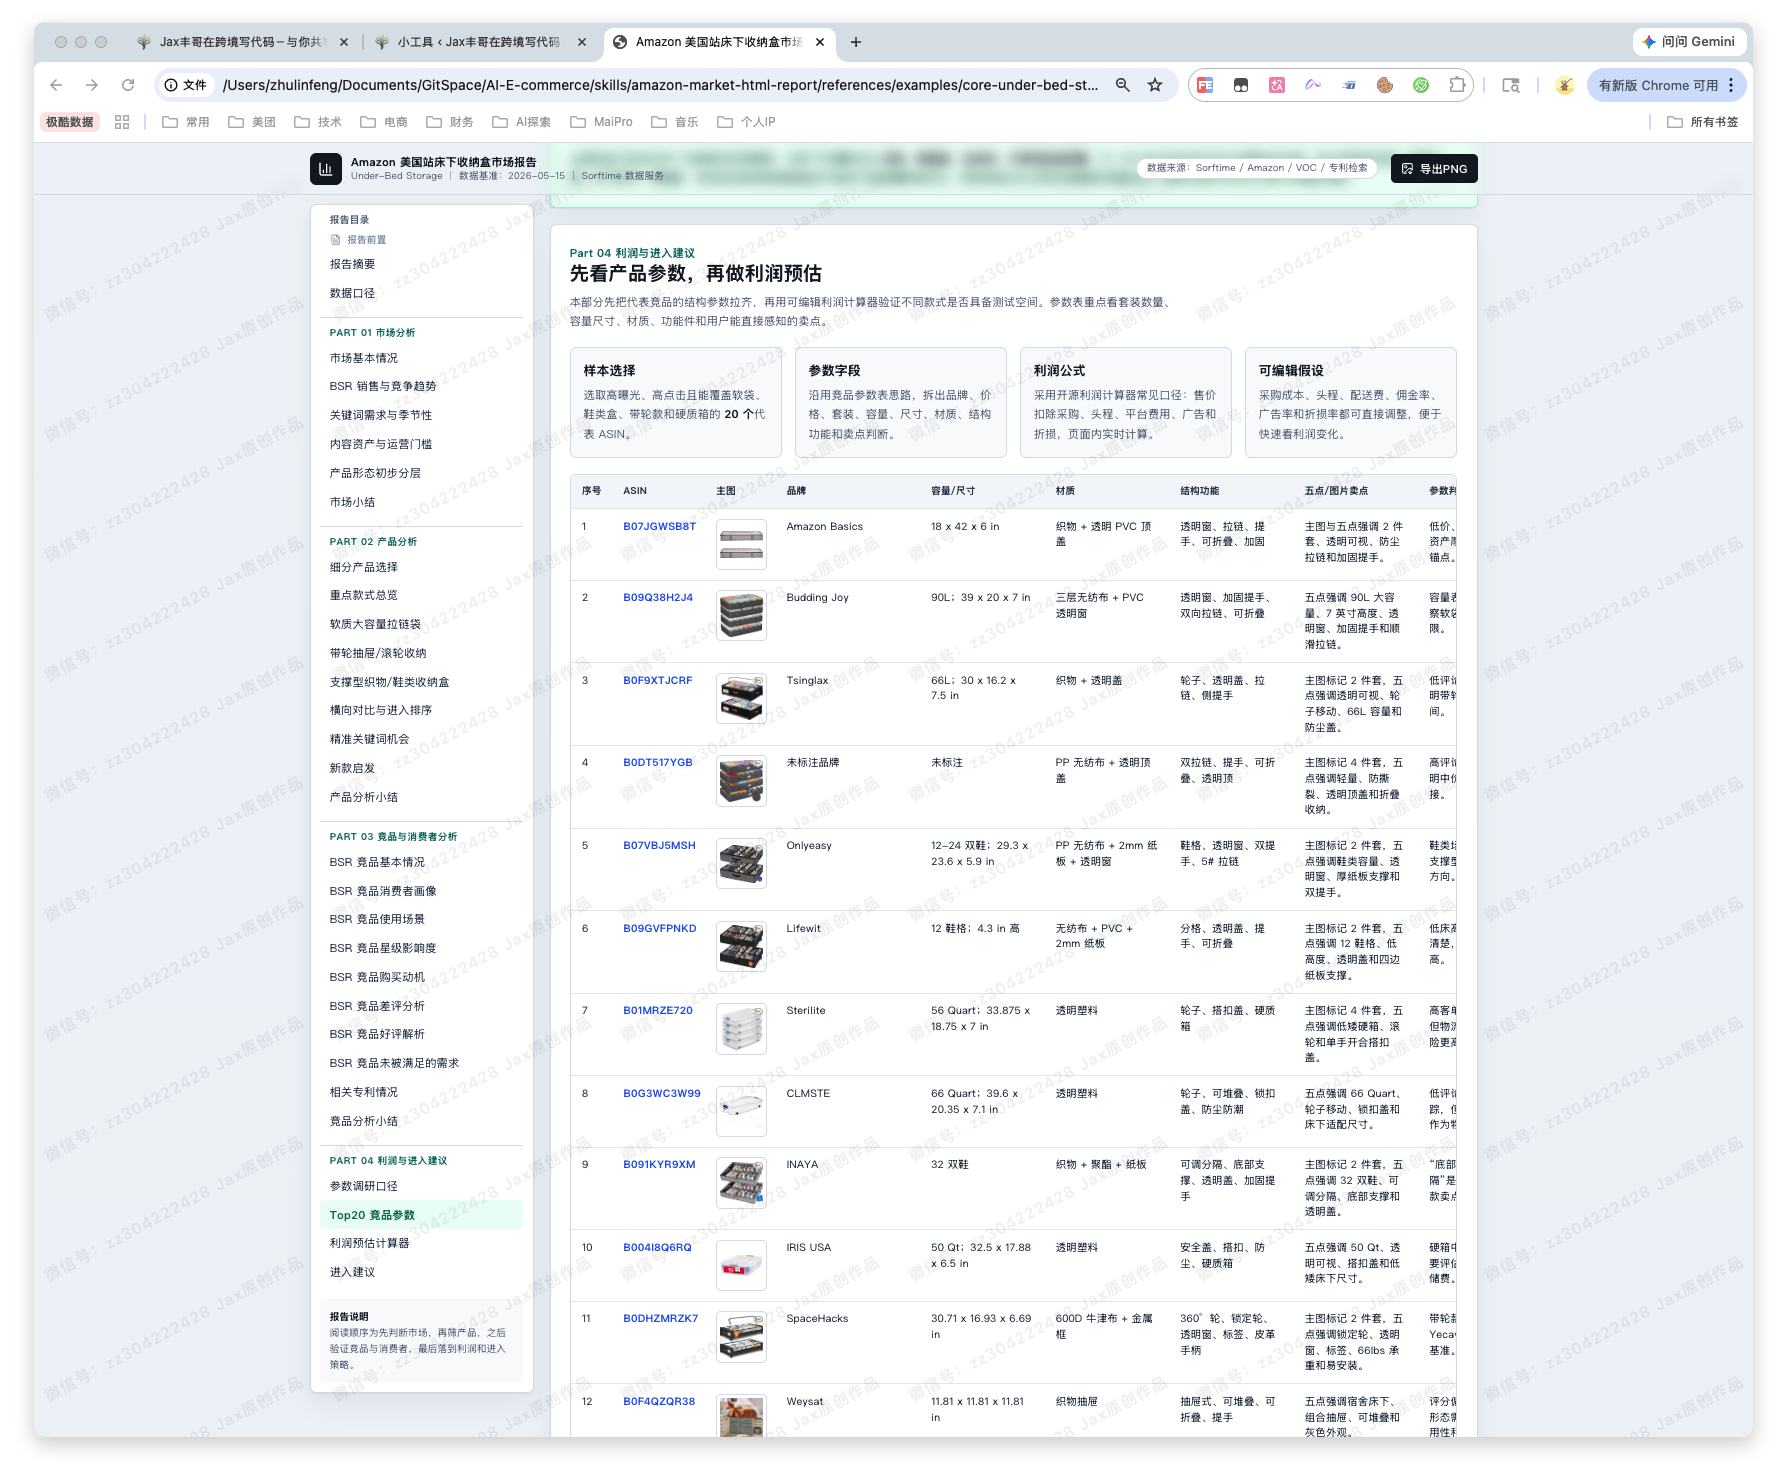Open the 电商 bookmarks folder

point(384,122)
